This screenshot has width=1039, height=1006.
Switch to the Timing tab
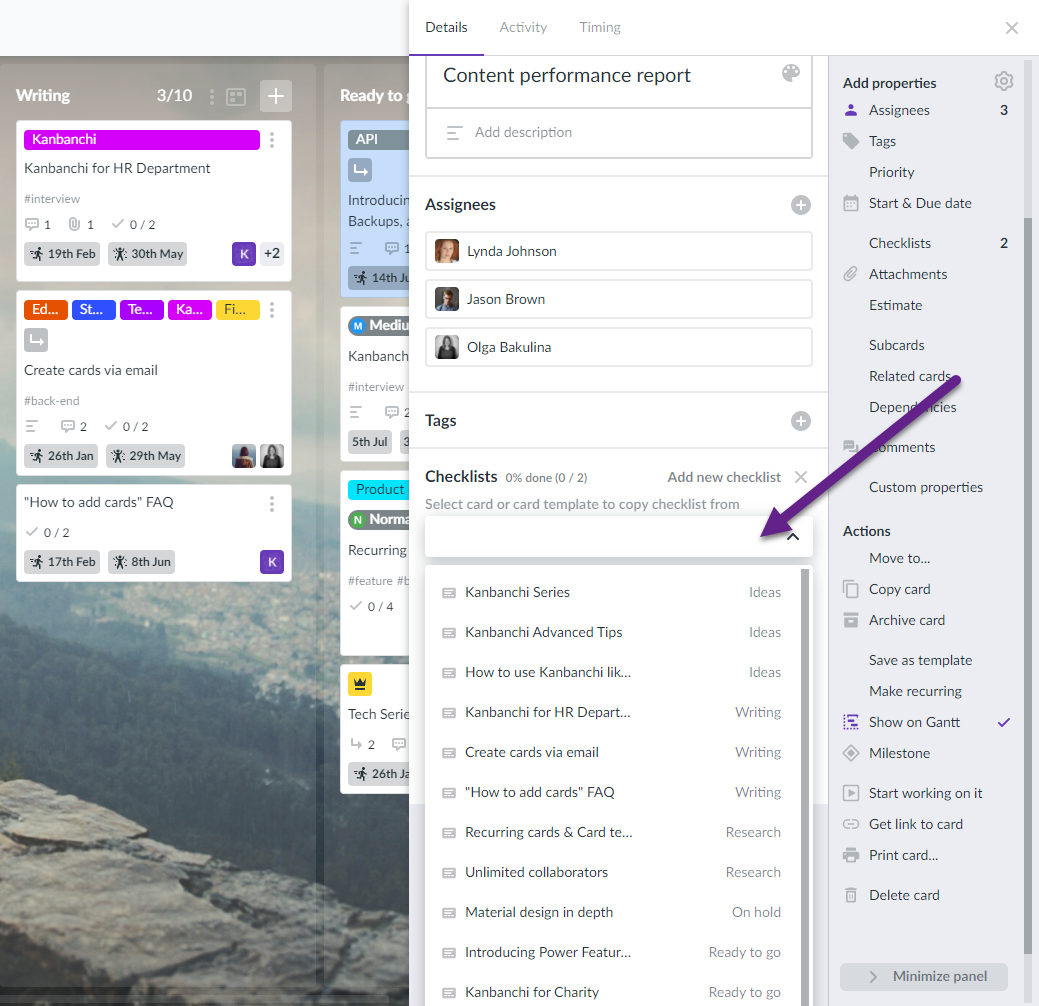pos(600,27)
